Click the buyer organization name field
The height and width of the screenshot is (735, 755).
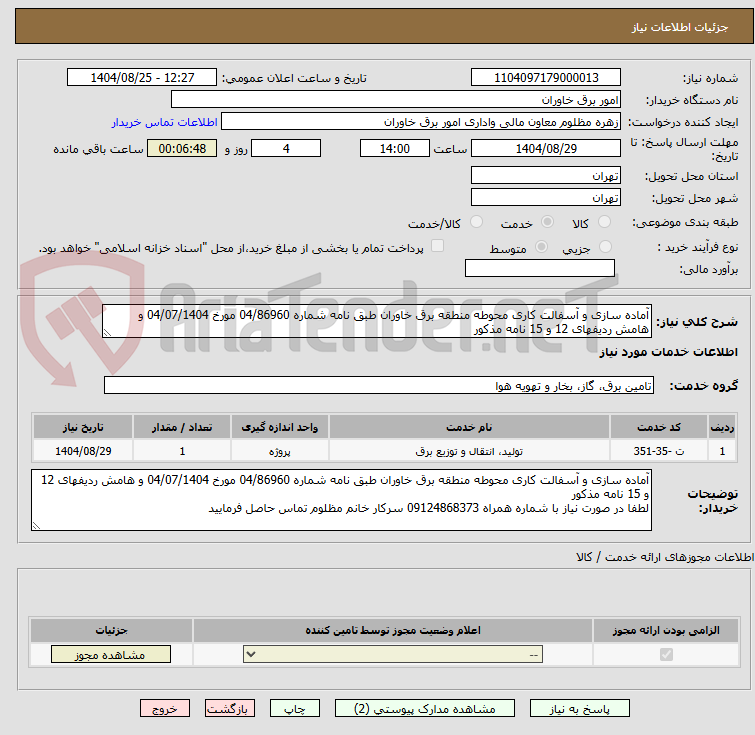coord(396,100)
